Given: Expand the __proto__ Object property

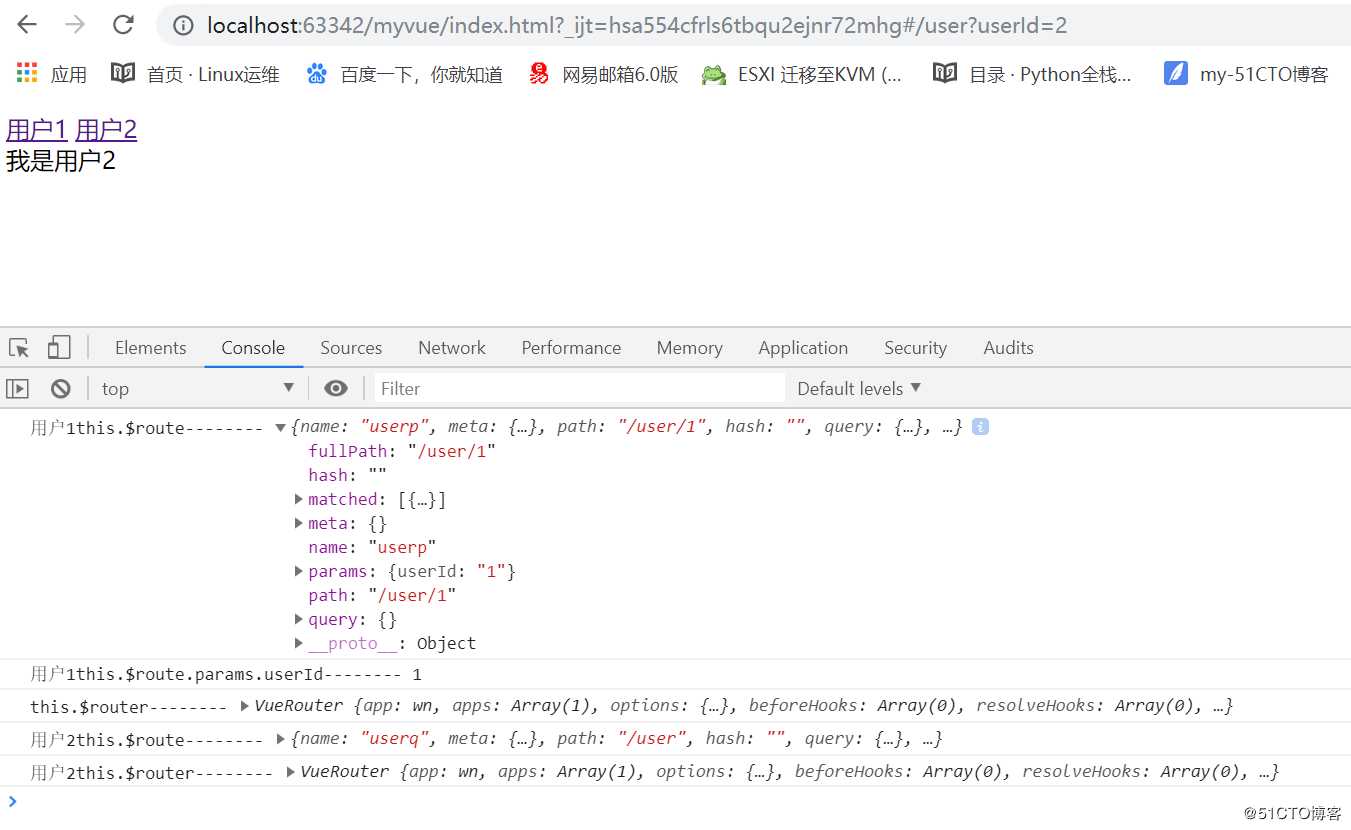Looking at the screenshot, I should pos(299,643).
